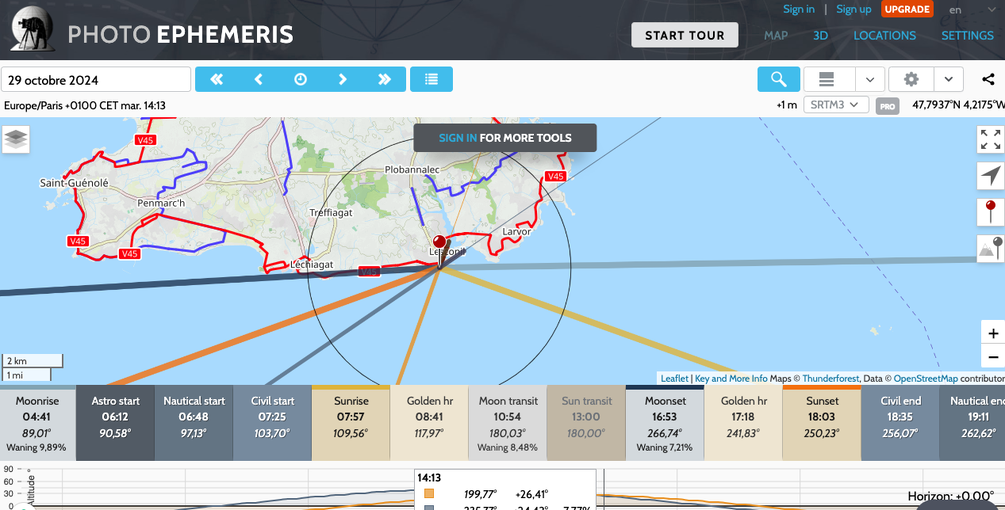Click the Penmarc'h town label
The image size is (1005, 510).
[161, 203]
